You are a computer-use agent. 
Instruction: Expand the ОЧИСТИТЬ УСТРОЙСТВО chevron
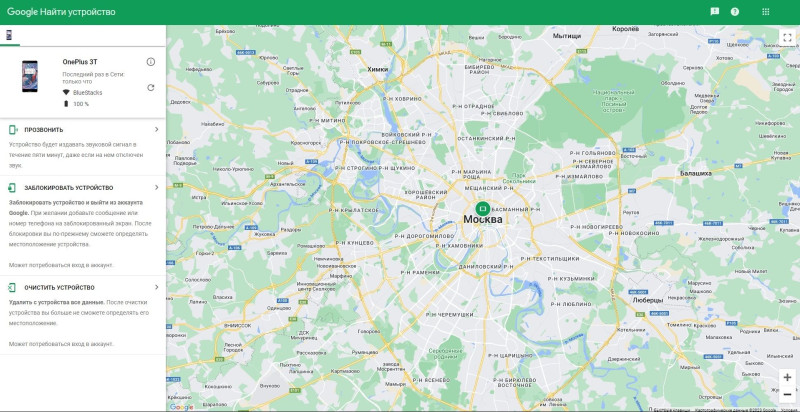tap(157, 287)
